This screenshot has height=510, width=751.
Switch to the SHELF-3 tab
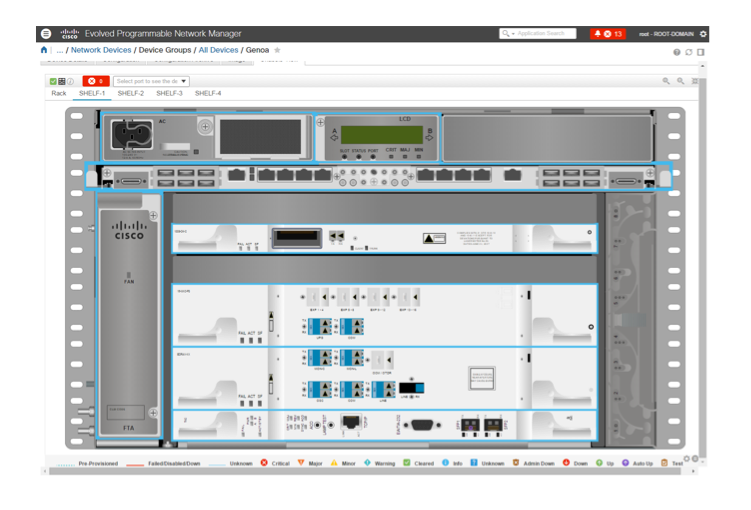pos(169,93)
